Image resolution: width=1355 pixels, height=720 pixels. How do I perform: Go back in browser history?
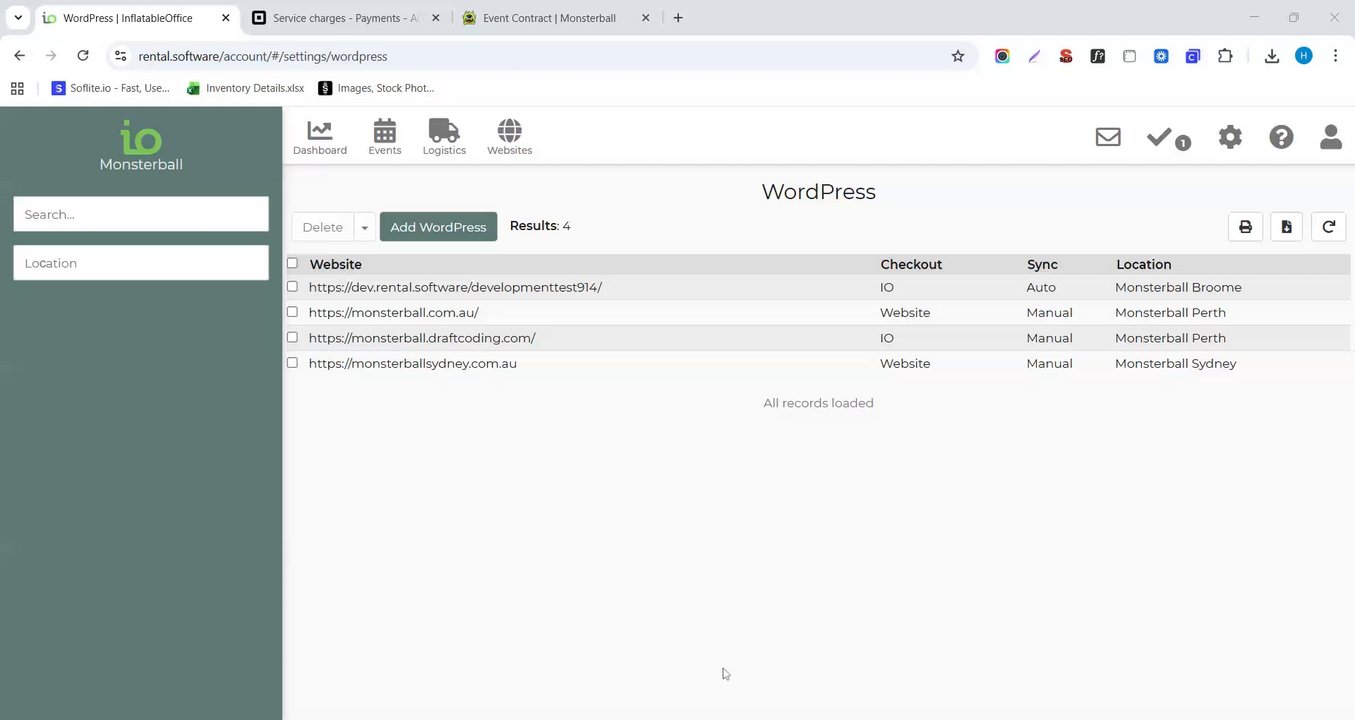click(20, 56)
